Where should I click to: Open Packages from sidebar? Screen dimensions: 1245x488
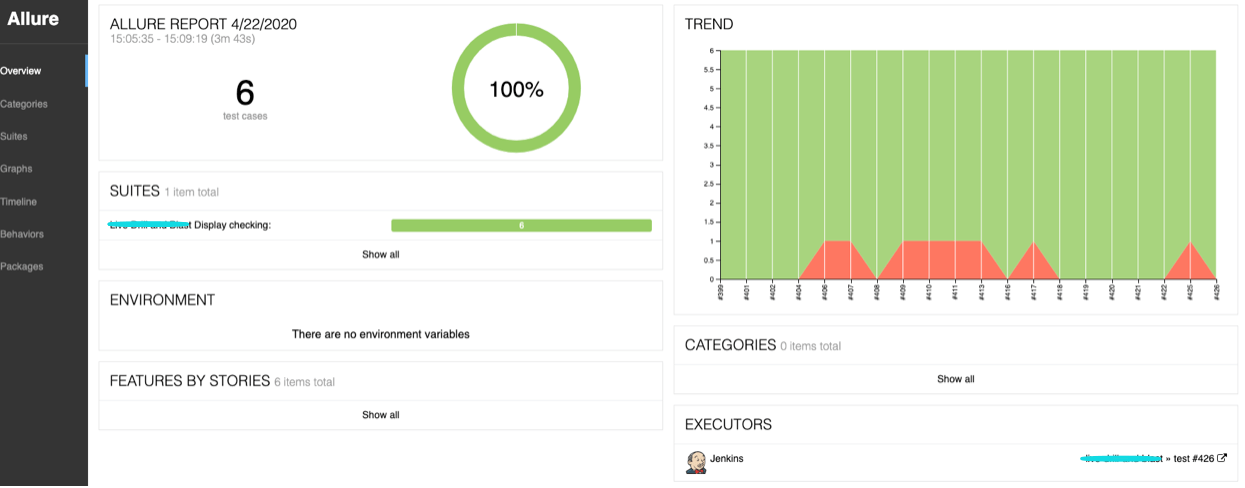click(22, 266)
